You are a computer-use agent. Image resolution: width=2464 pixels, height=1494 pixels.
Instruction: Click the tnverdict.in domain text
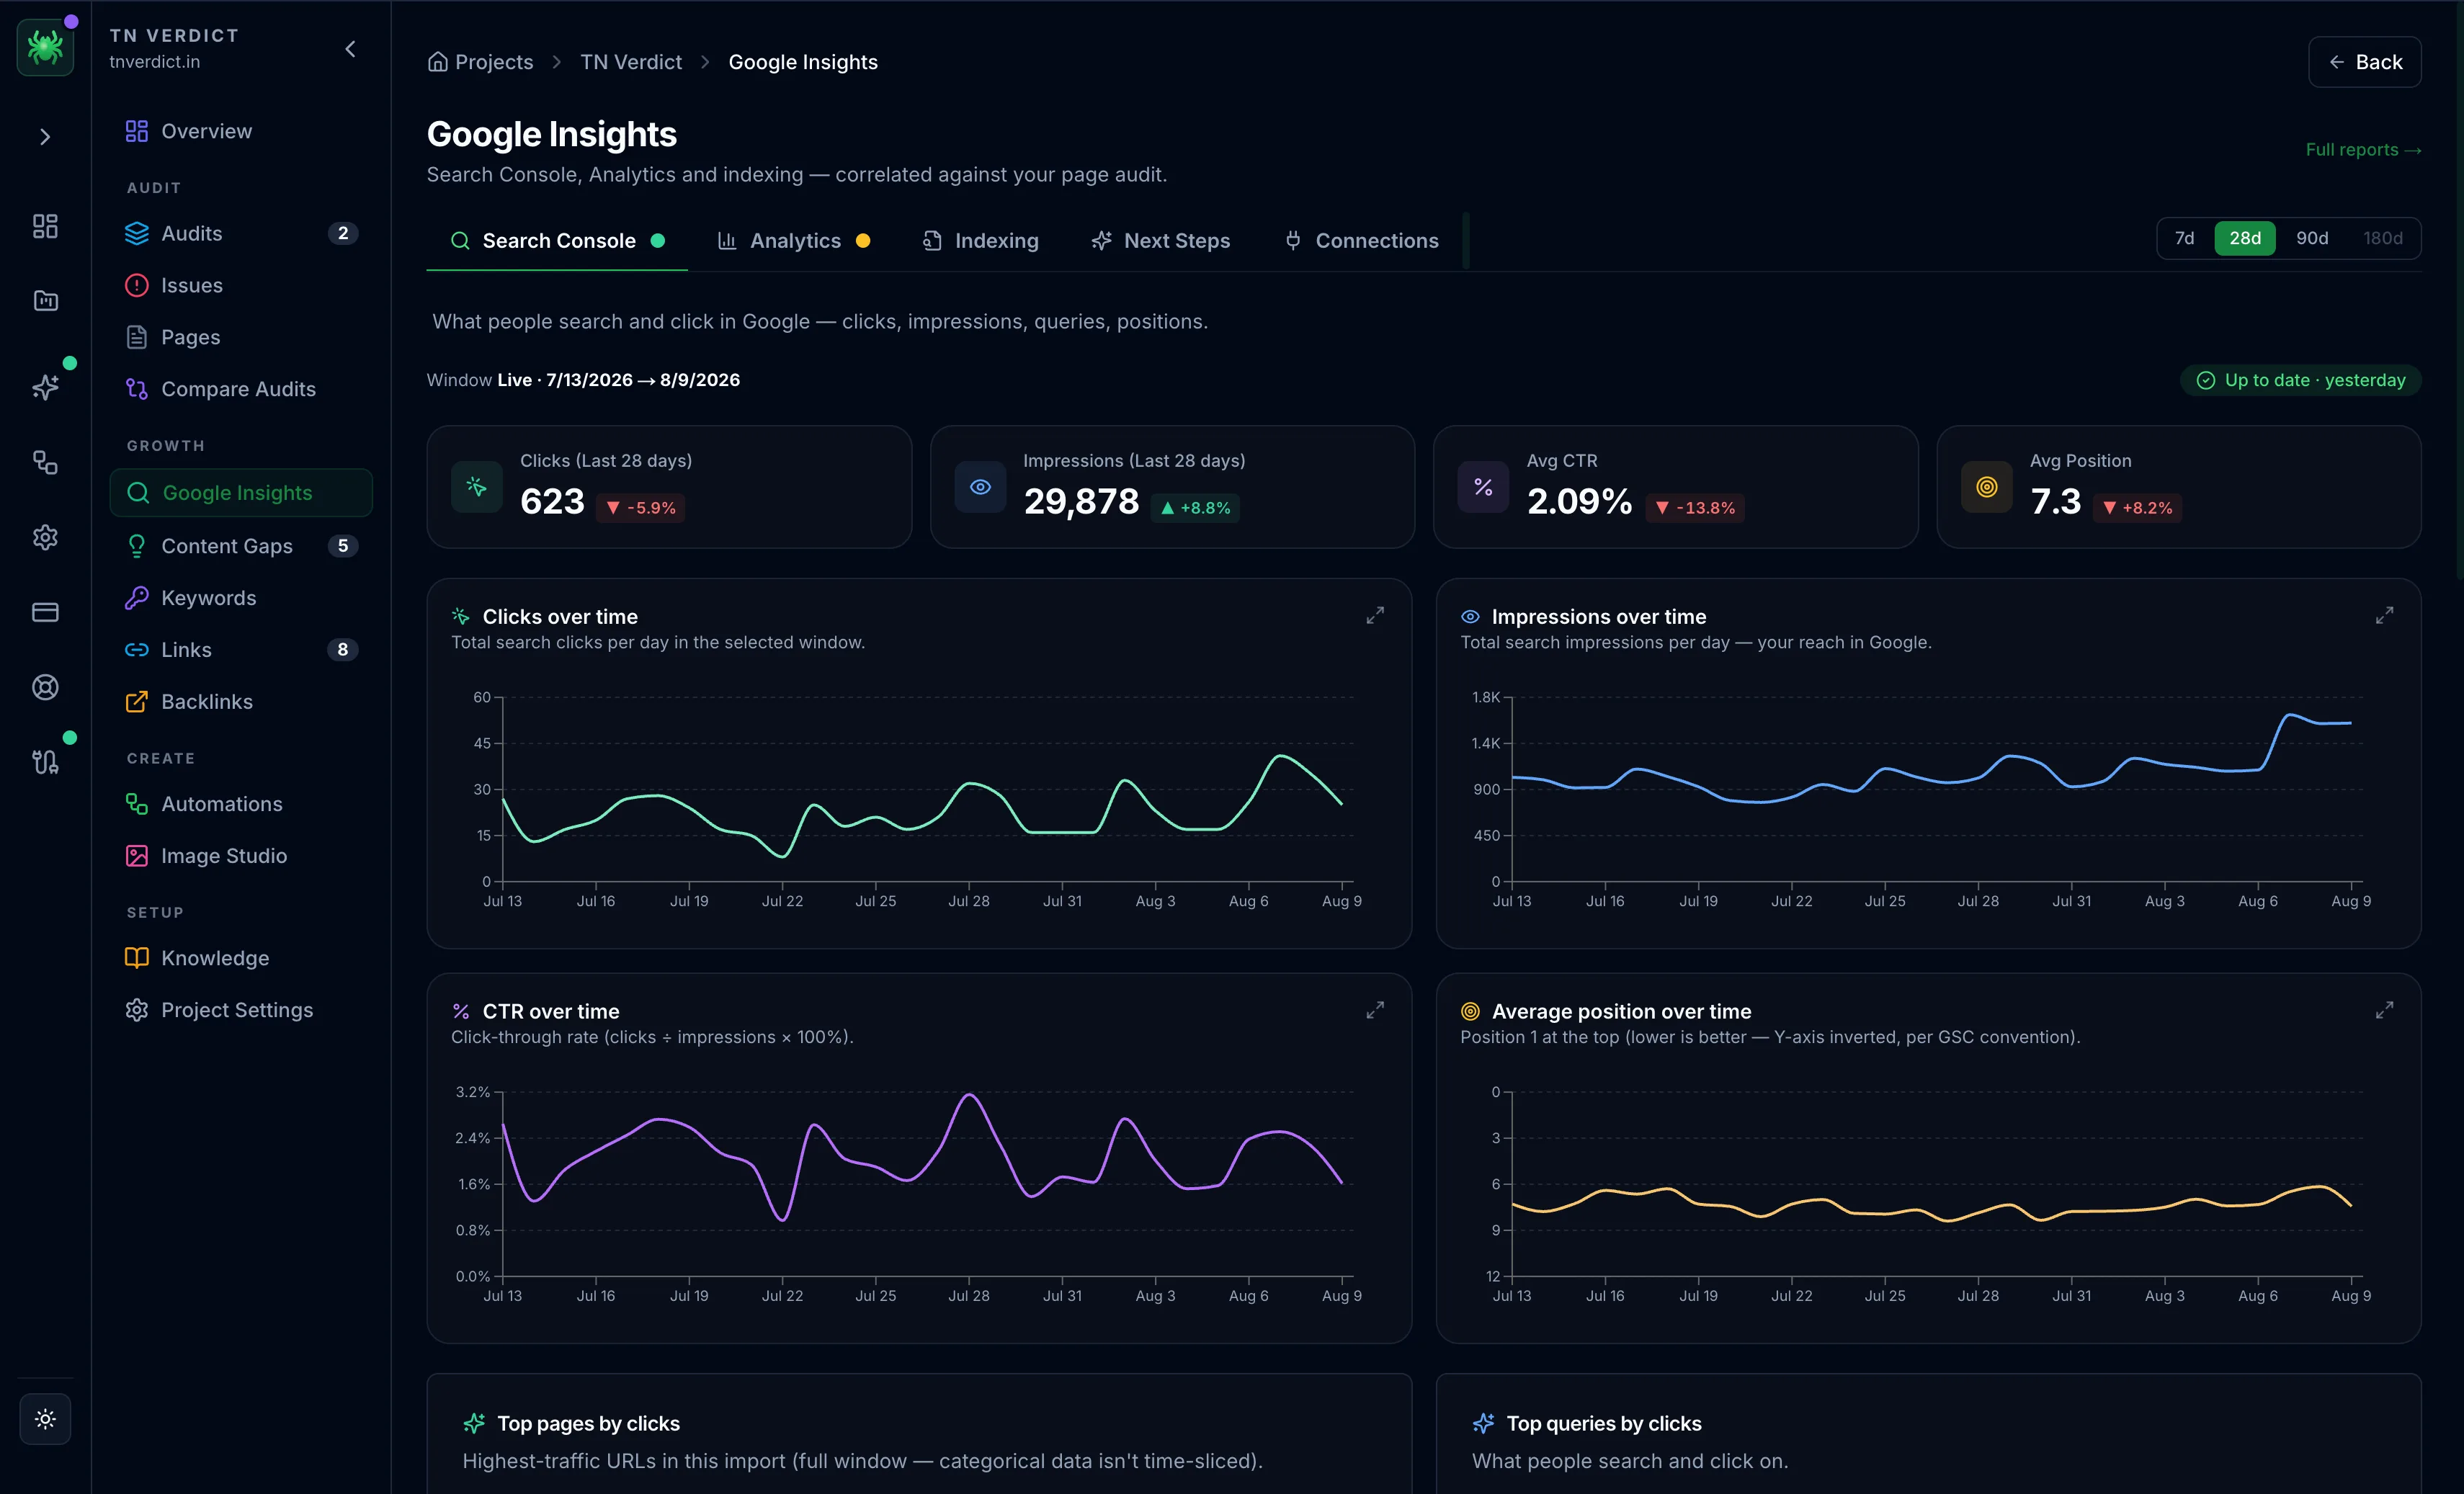click(155, 62)
